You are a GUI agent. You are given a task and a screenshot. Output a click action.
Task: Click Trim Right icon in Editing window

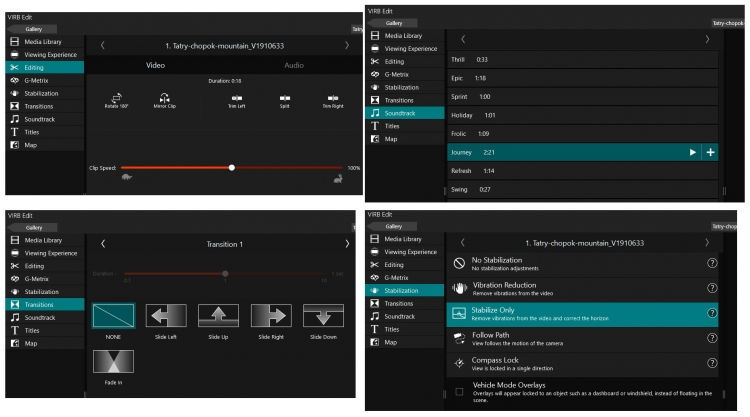333,98
